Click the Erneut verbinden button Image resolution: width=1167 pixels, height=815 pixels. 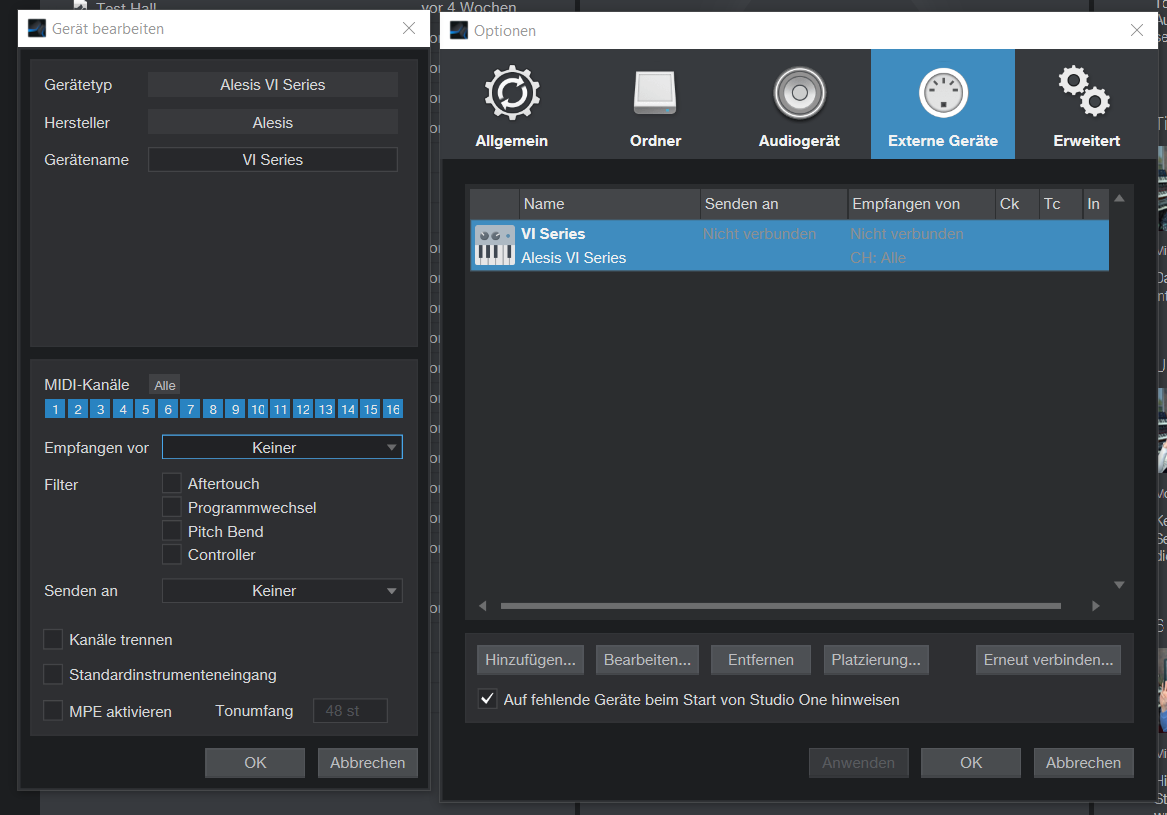[1048, 660]
